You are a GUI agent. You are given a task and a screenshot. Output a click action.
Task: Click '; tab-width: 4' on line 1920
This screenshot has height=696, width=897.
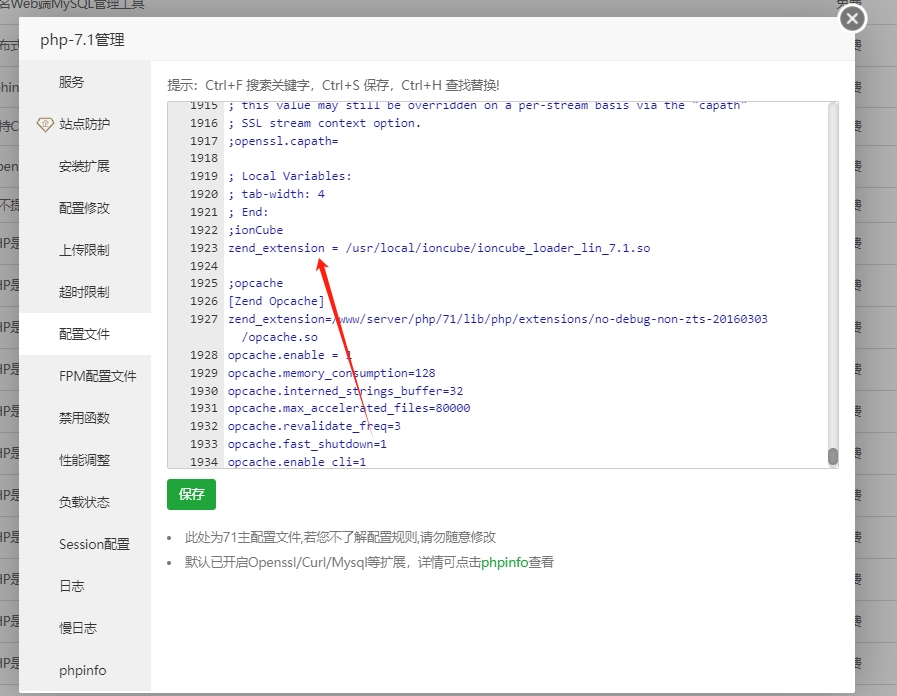pyautogui.click(x=276, y=194)
